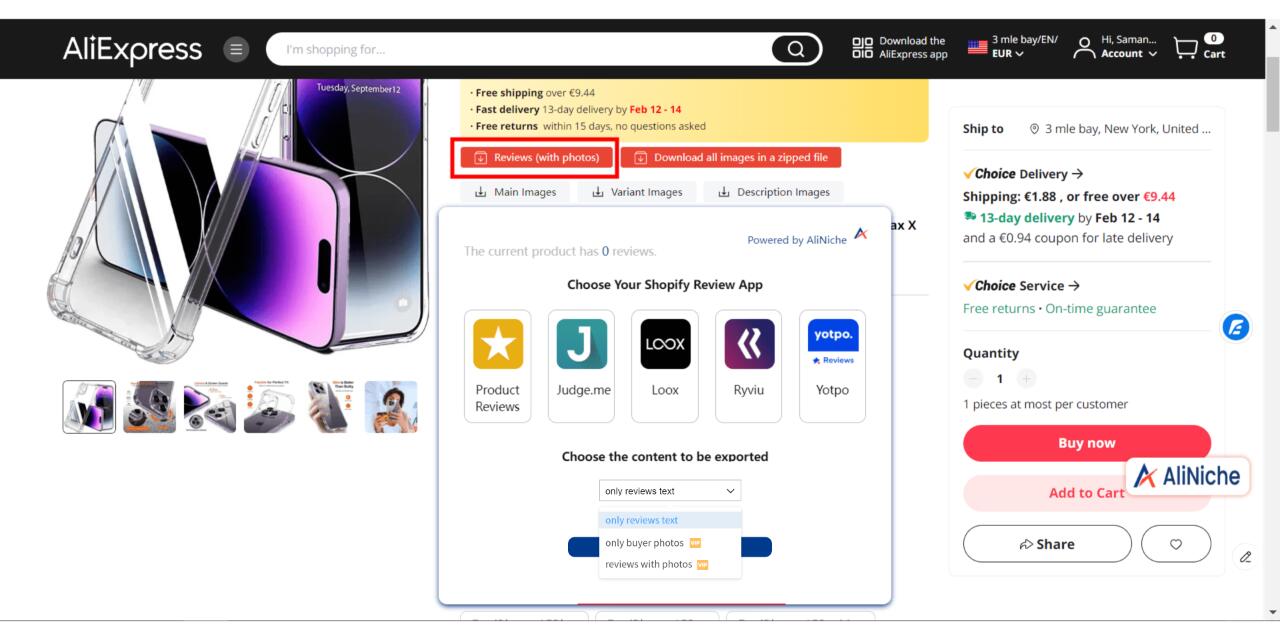Click Reviews (with photos) button

tap(536, 158)
